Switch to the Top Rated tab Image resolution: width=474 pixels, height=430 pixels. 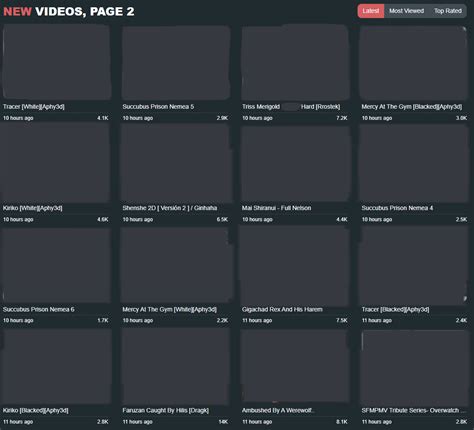tap(448, 11)
